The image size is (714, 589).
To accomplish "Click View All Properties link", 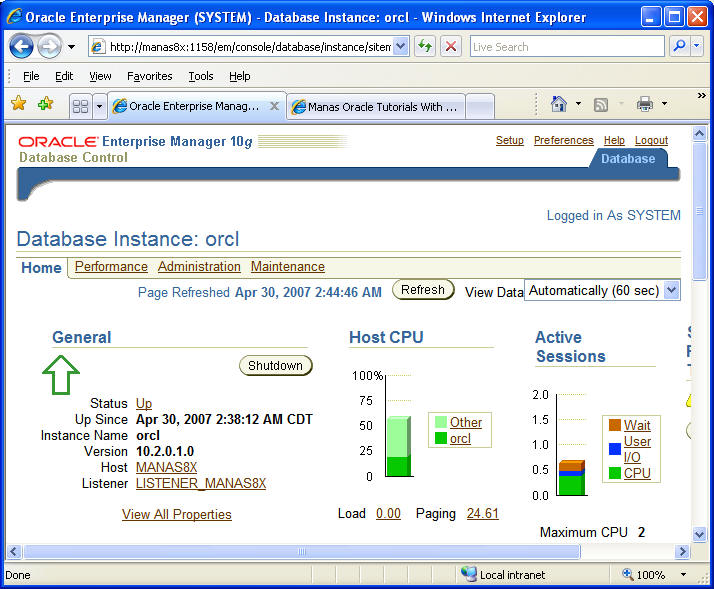I will 177,514.
